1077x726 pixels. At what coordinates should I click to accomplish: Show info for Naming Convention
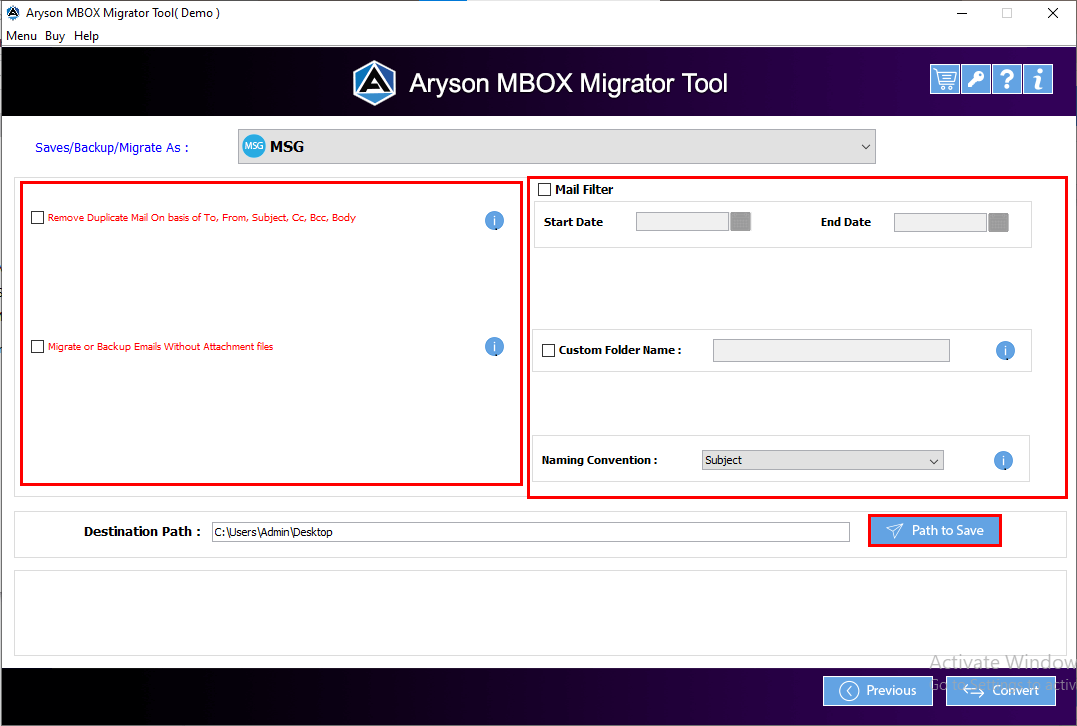[x=1004, y=461]
